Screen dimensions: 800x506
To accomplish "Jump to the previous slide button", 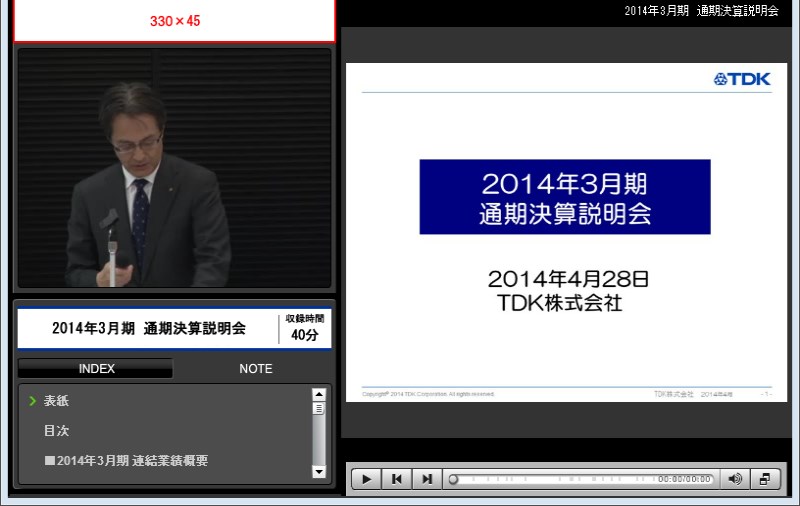I will pos(396,479).
